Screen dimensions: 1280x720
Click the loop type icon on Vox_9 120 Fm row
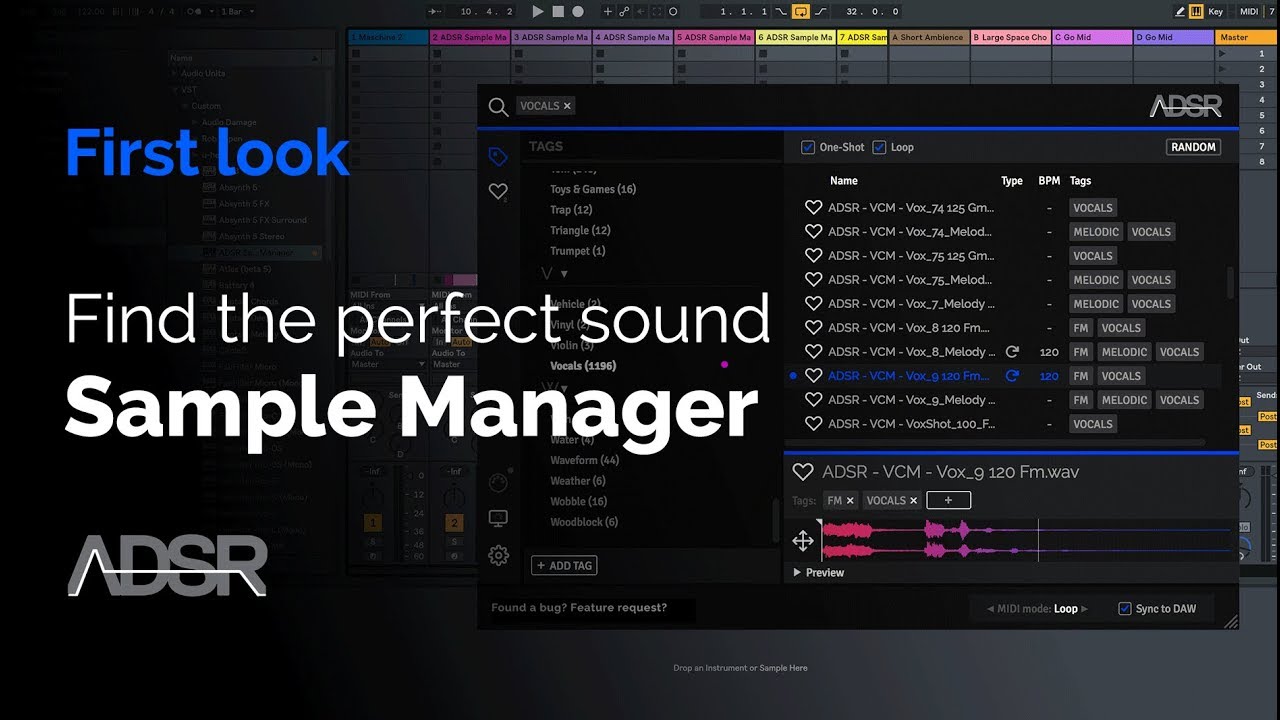click(x=1012, y=376)
